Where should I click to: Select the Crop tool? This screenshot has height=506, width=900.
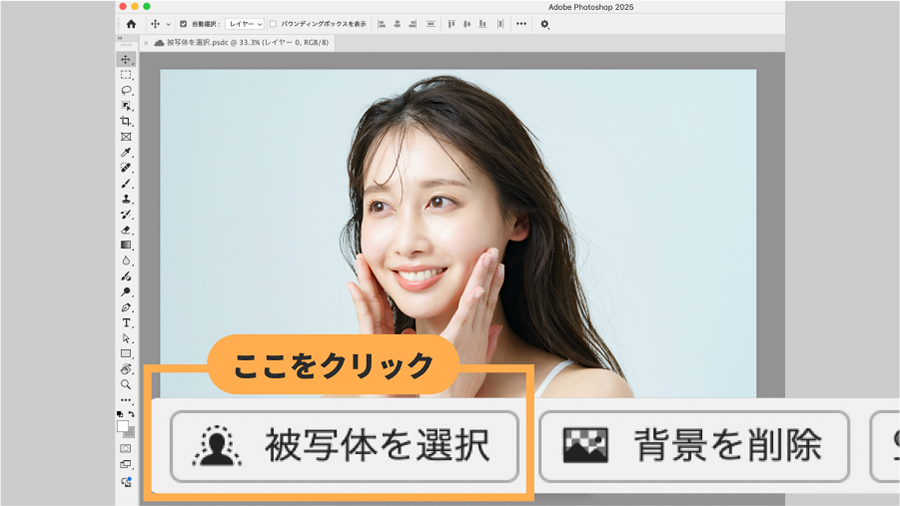click(x=126, y=121)
